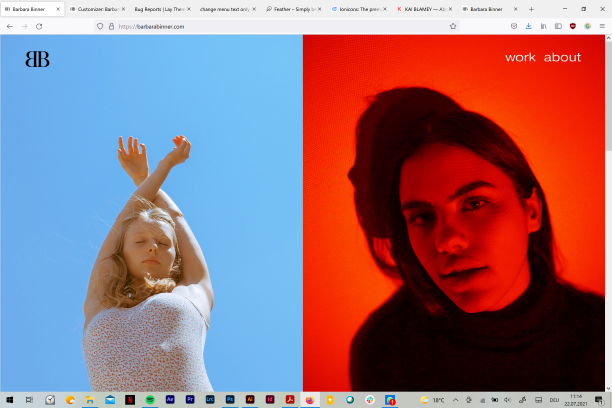Show hidden system tray icons
612x408 pixels.
pos(455,400)
